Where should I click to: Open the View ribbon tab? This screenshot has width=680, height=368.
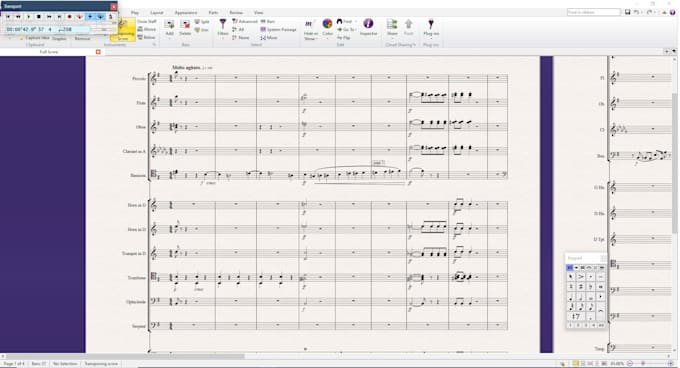pos(258,13)
